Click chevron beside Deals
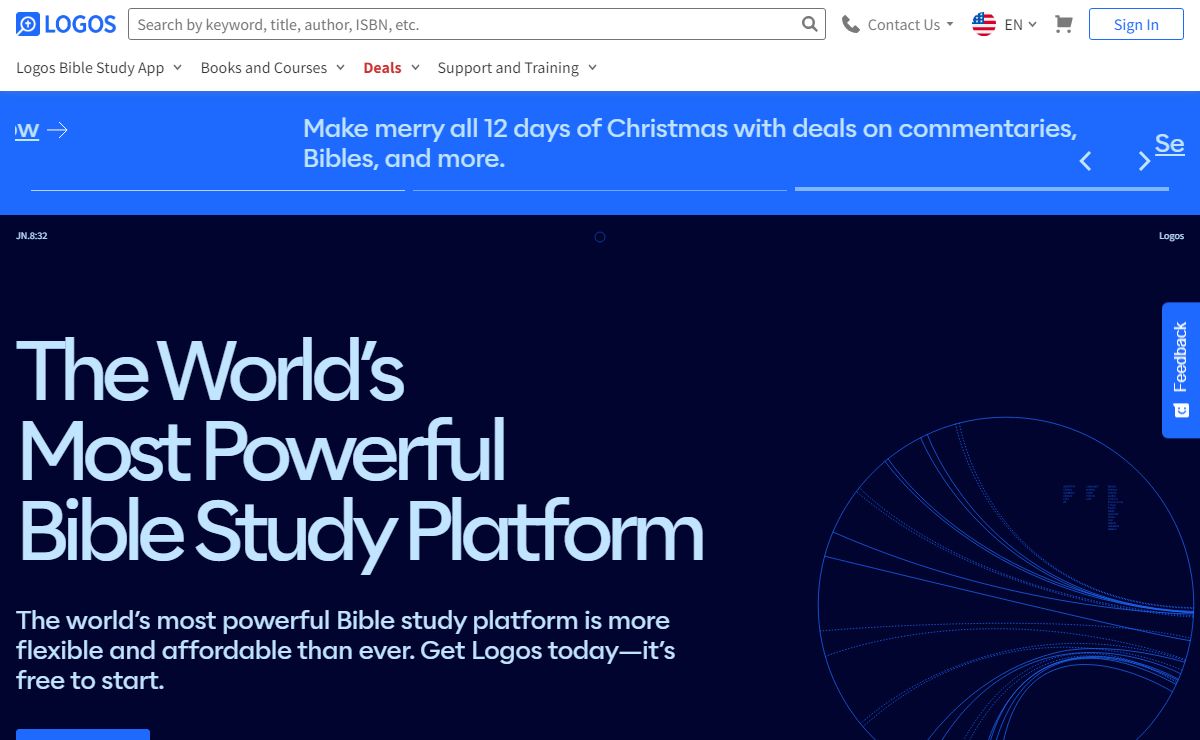Screen dimensions: 1200x740 (415, 68)
